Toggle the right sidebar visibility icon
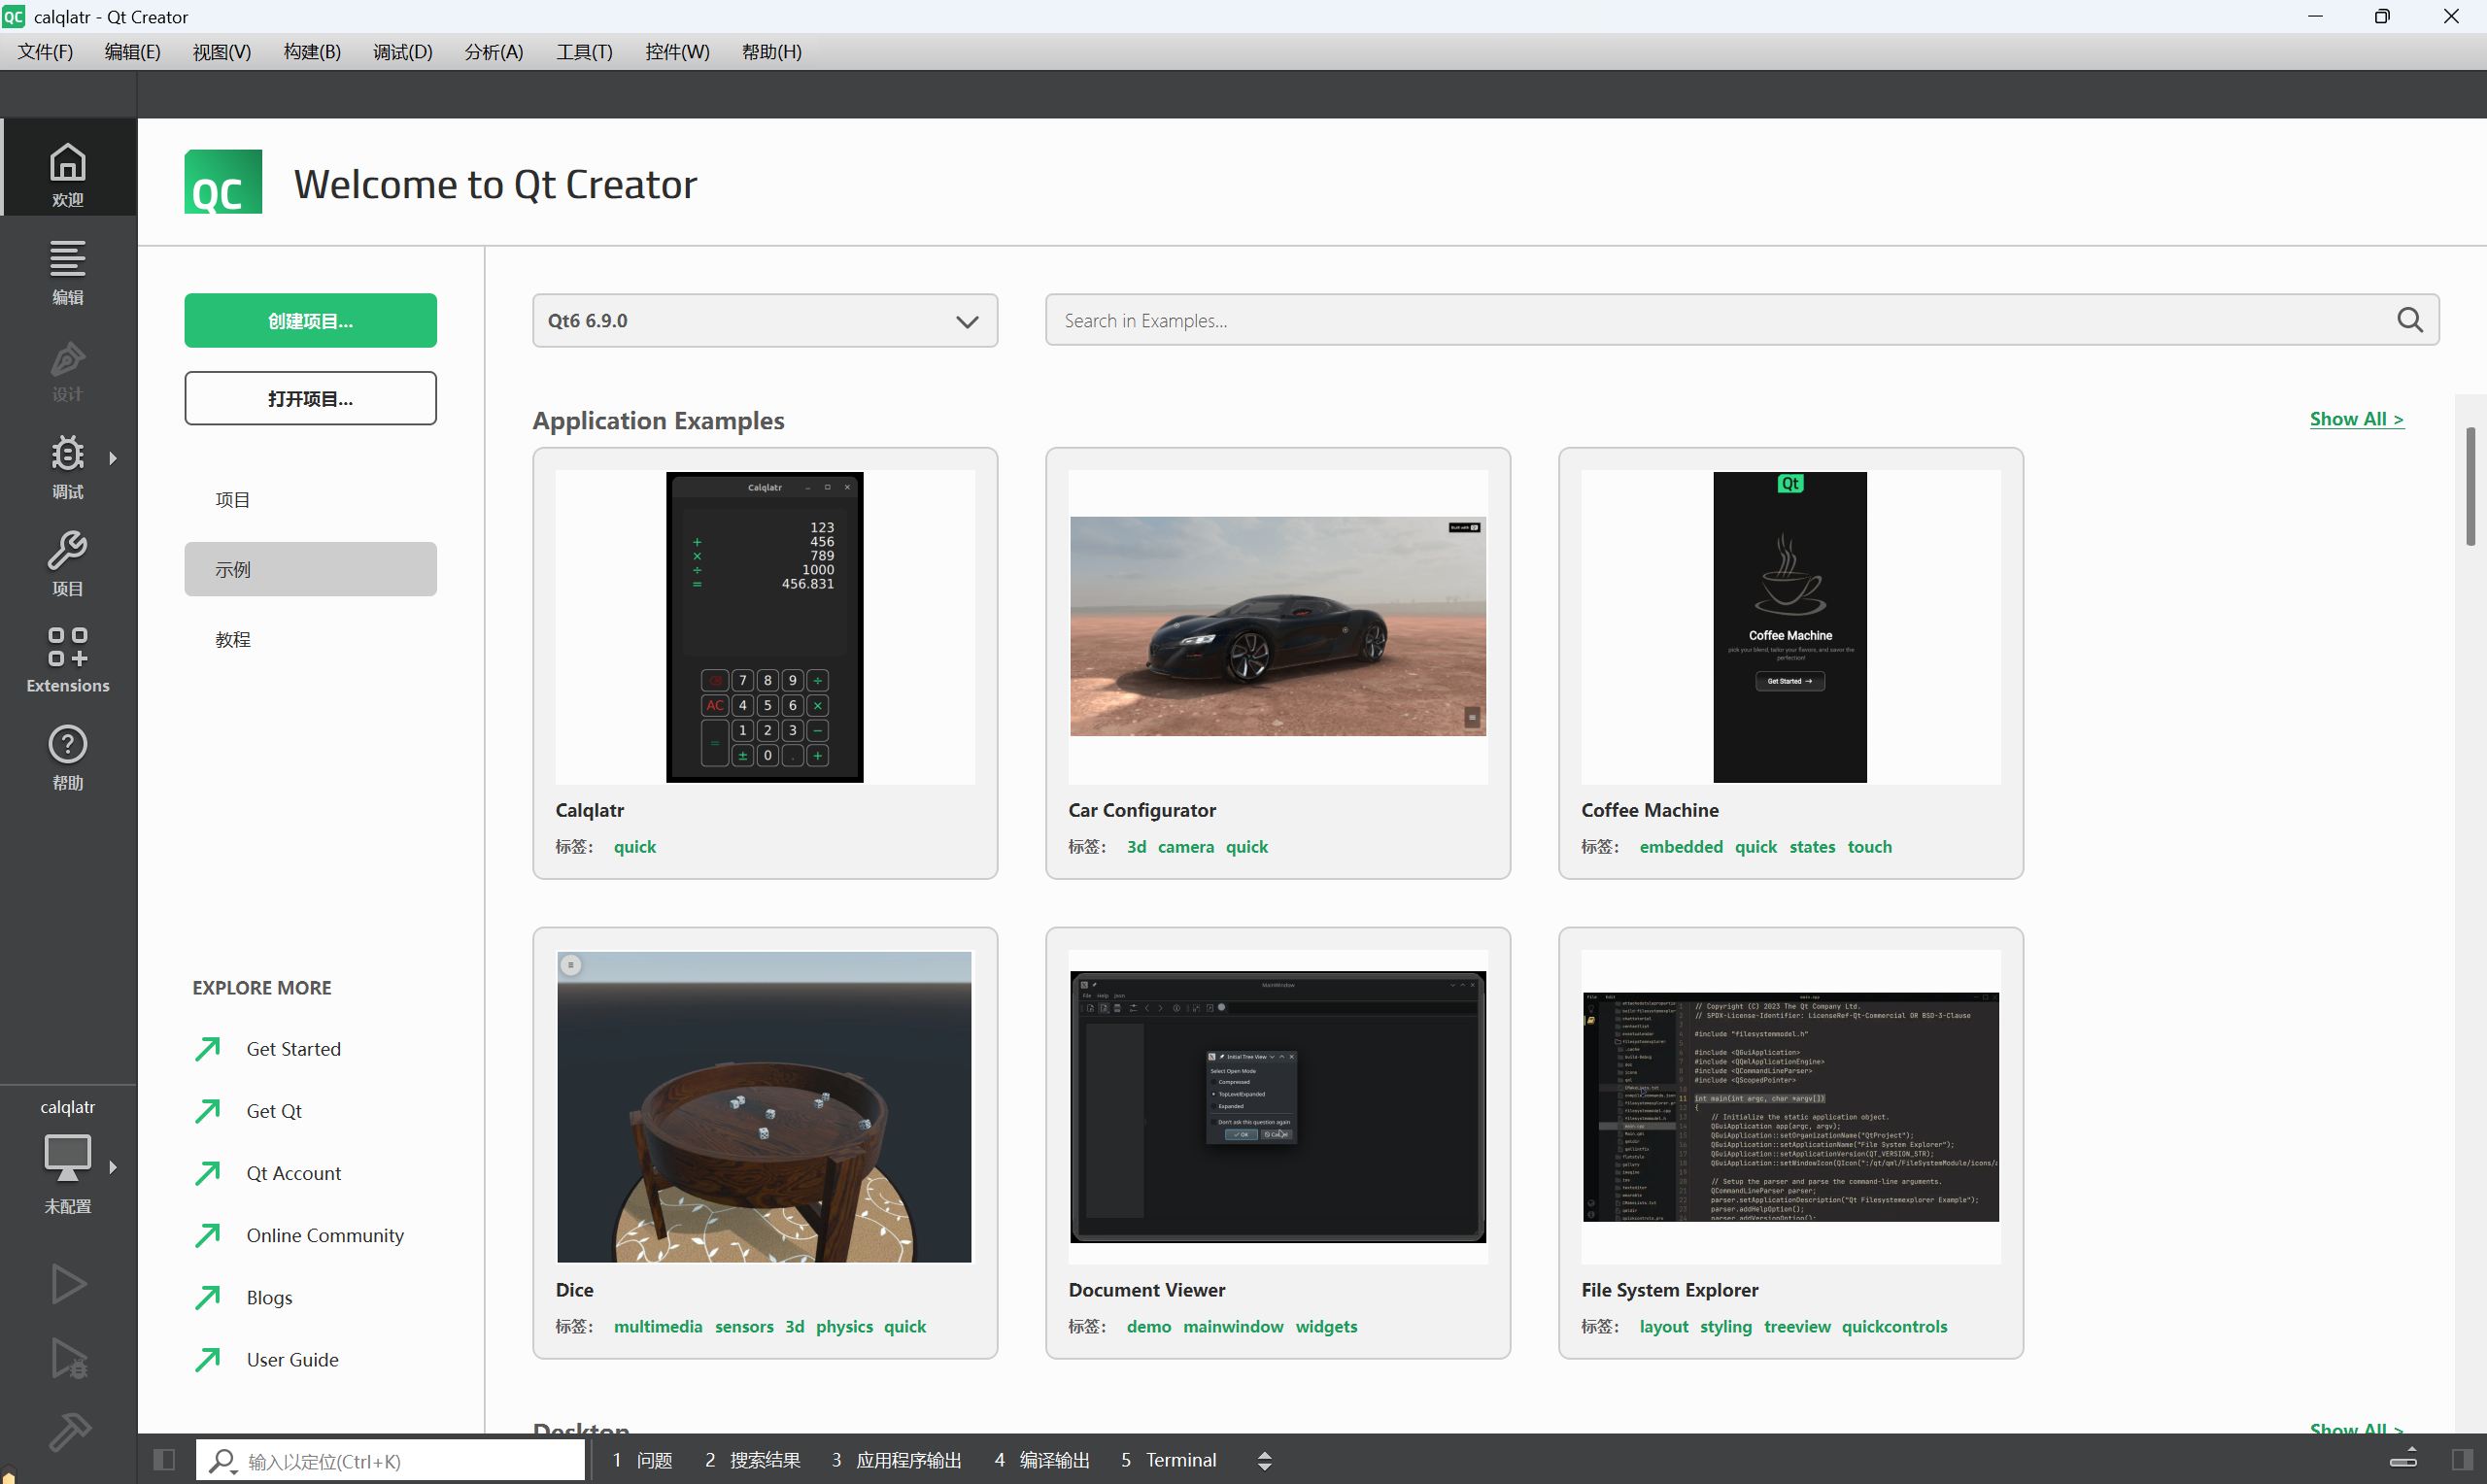This screenshot has width=2487, height=1484. click(2463, 1460)
